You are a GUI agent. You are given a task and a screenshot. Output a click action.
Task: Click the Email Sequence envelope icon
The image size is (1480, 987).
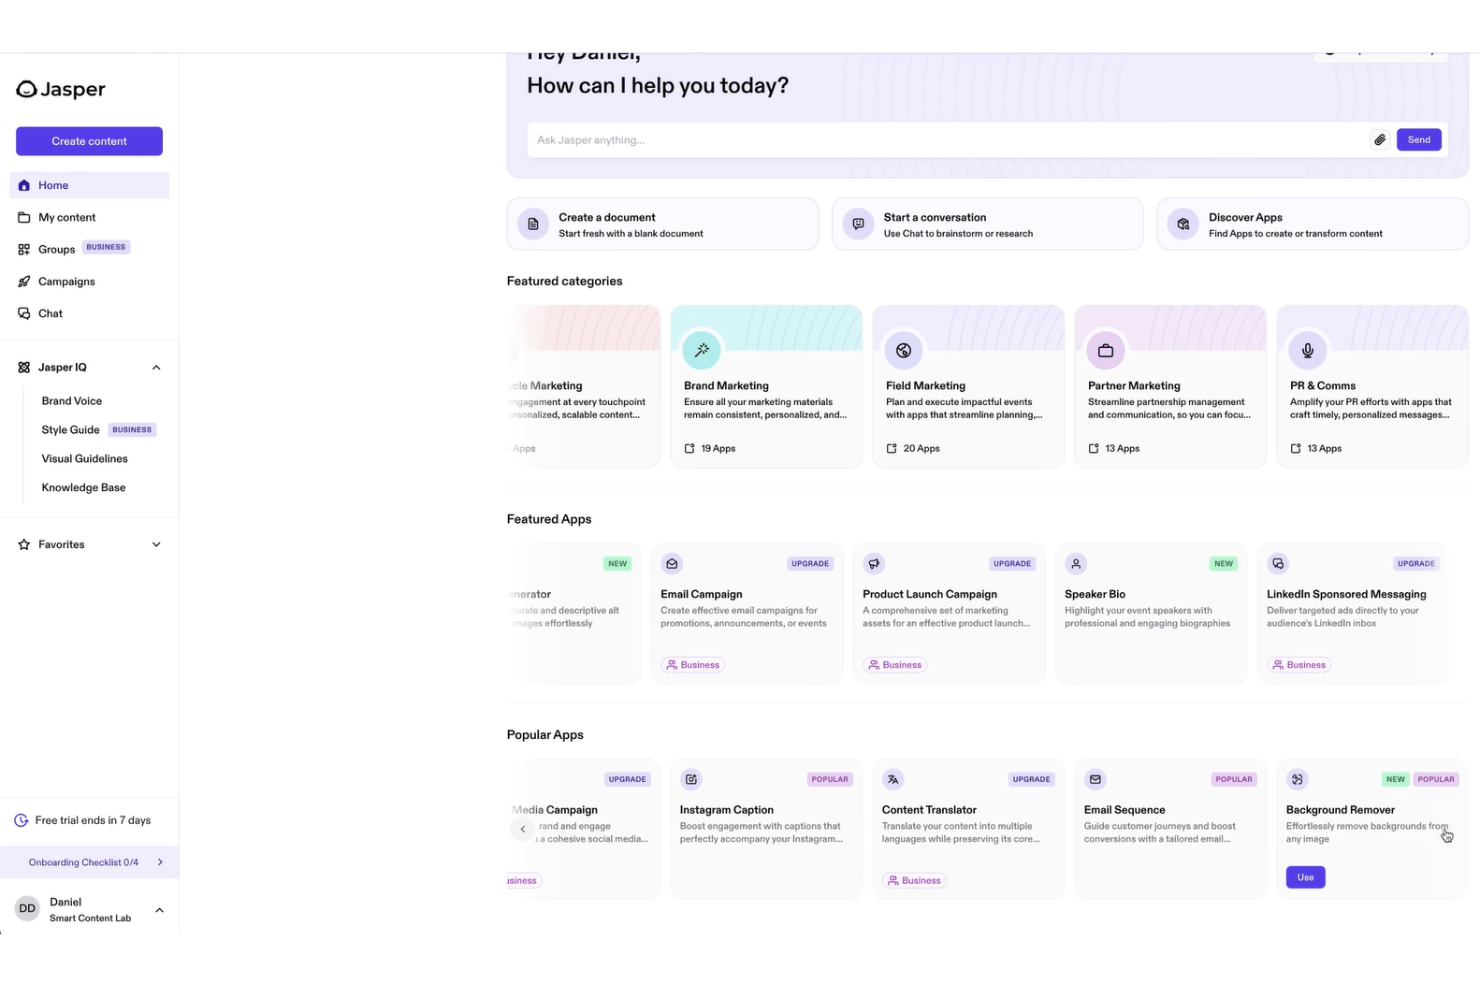1095,779
